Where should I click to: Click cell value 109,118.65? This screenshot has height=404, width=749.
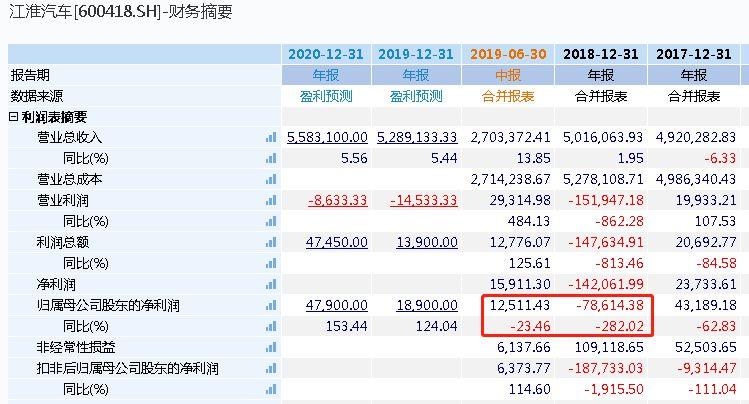pyautogui.click(x=609, y=348)
